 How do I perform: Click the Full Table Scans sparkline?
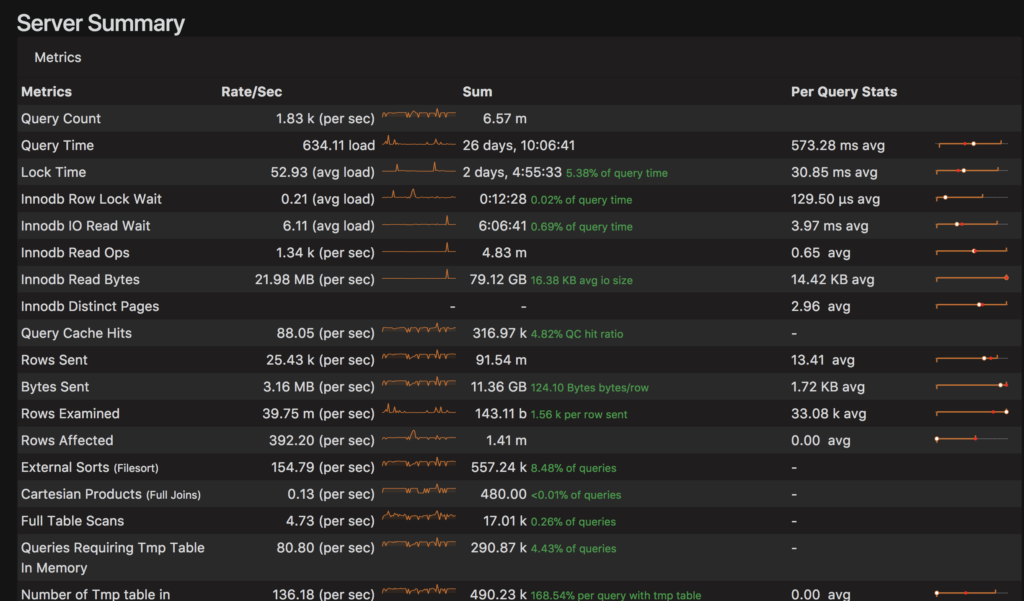pos(419,519)
